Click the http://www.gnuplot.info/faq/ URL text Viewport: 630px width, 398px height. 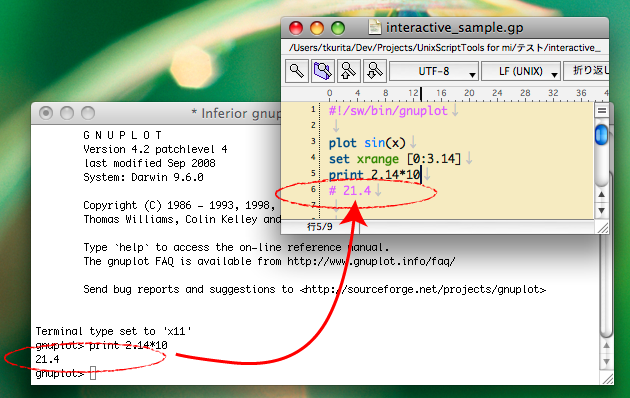tap(371, 262)
